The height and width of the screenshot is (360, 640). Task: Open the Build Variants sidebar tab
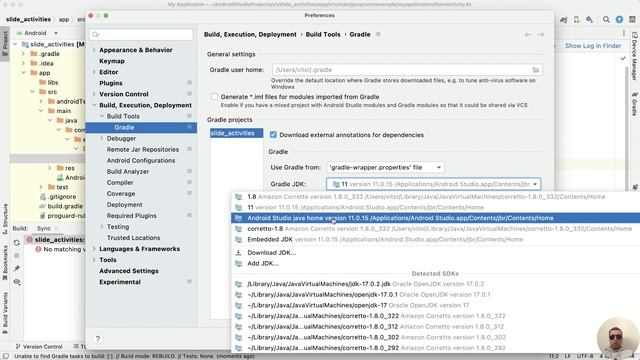point(5,313)
